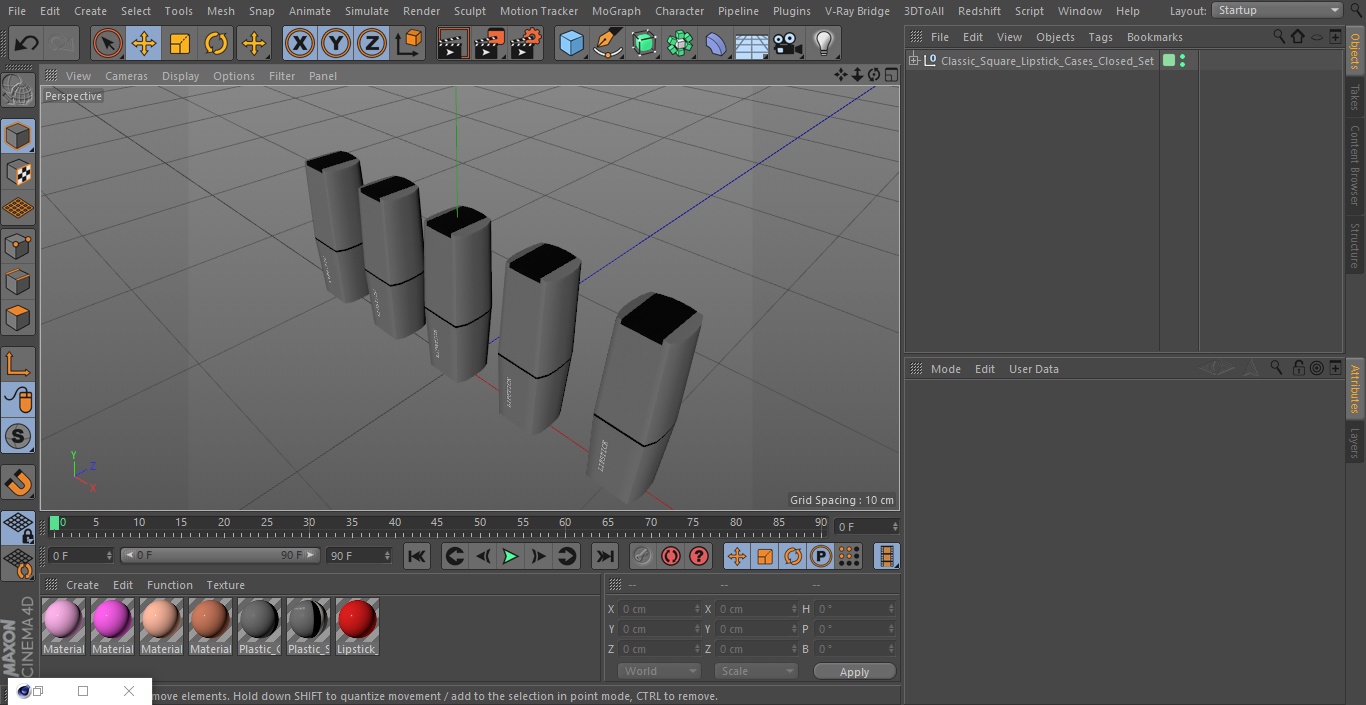The width and height of the screenshot is (1366, 705).
Task: Open the Mesh menu
Action: [x=221, y=11]
